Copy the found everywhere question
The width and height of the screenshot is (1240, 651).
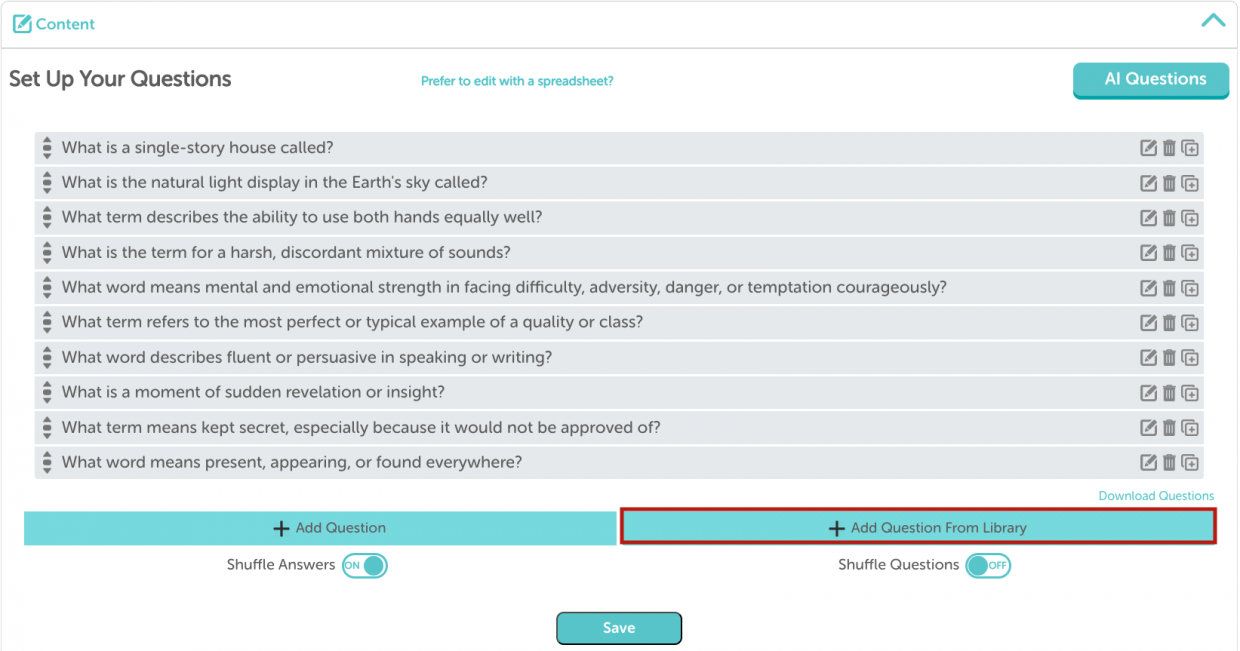1190,463
